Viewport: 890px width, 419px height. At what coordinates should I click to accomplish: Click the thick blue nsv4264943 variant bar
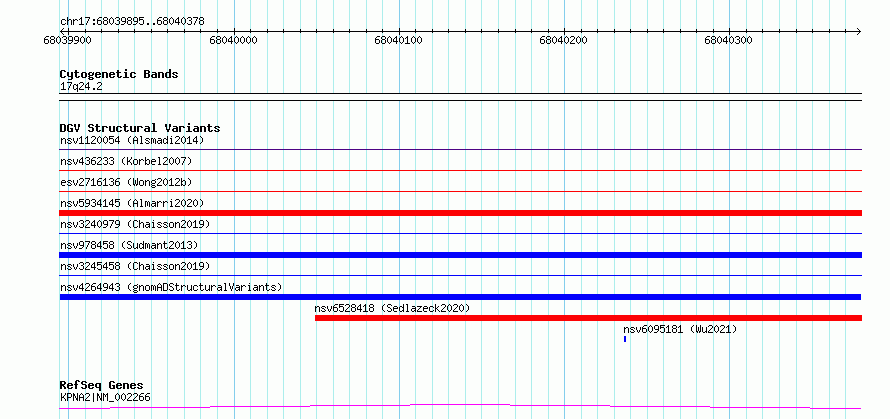click(460, 297)
